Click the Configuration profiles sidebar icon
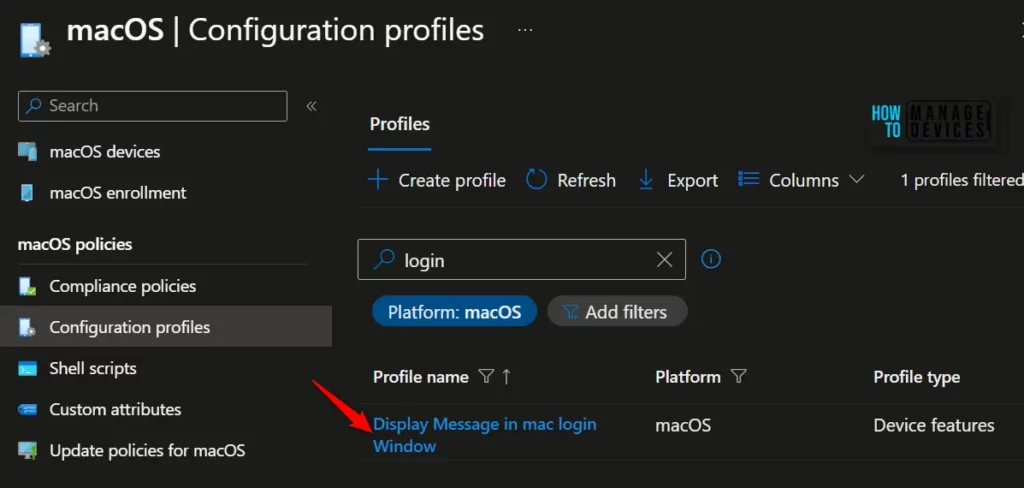 coord(27,327)
